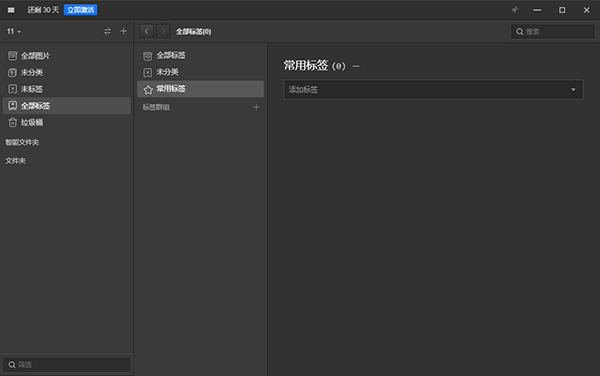Select 全部图片 in the left sidebar
The height and width of the screenshot is (376, 600).
coord(67,56)
